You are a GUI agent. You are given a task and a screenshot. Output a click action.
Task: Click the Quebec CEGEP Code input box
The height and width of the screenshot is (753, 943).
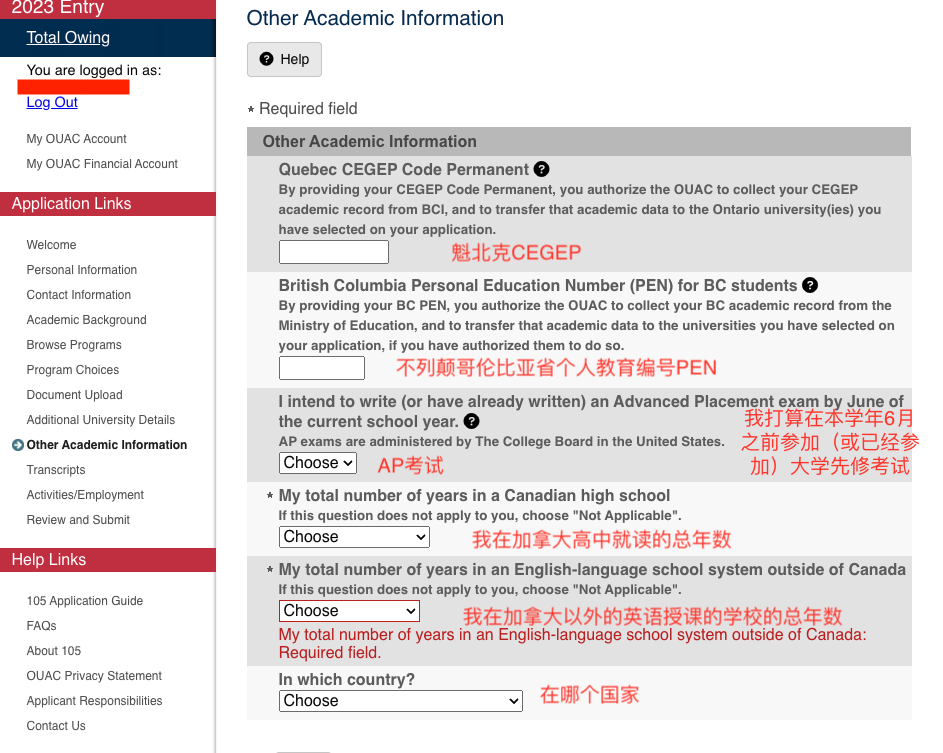[333, 251]
